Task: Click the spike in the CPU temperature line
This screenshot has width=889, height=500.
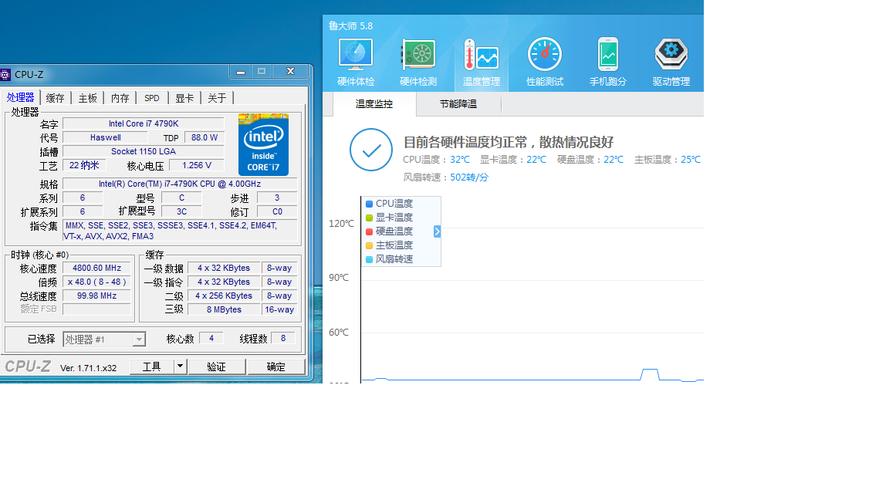Action: pyautogui.click(x=650, y=374)
